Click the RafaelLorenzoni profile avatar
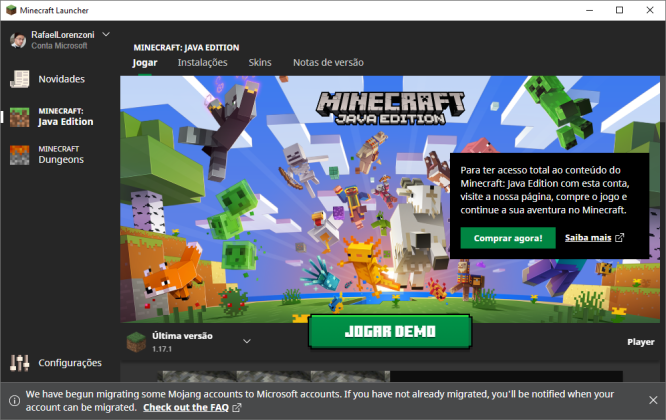Screen dimensions: 666x420 (18, 40)
